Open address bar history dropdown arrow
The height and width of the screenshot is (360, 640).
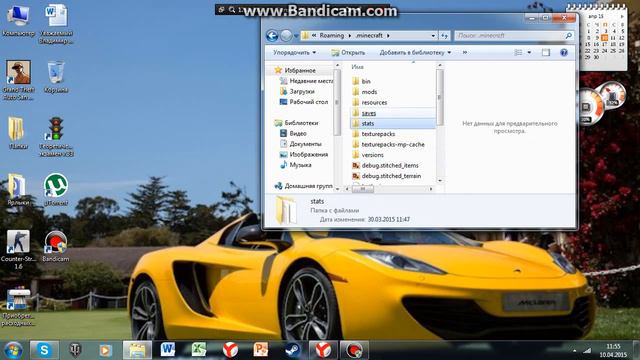433,36
